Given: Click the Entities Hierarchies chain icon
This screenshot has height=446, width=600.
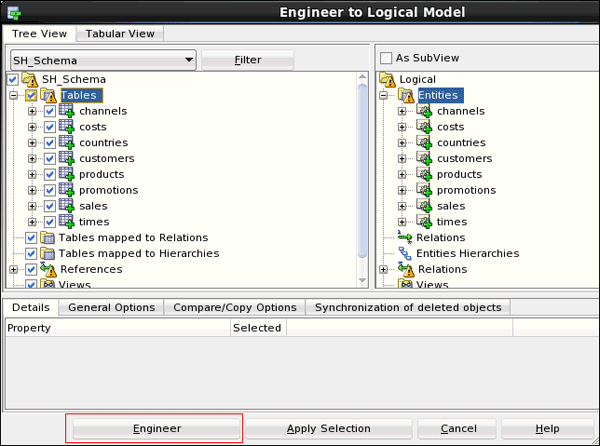Looking at the screenshot, I should [x=405, y=253].
